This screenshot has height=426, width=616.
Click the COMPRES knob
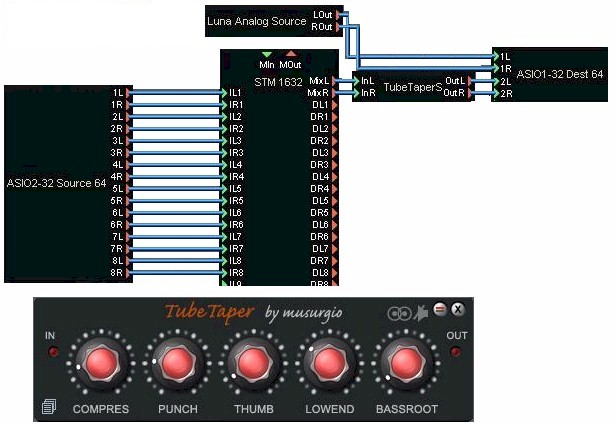tap(101, 363)
